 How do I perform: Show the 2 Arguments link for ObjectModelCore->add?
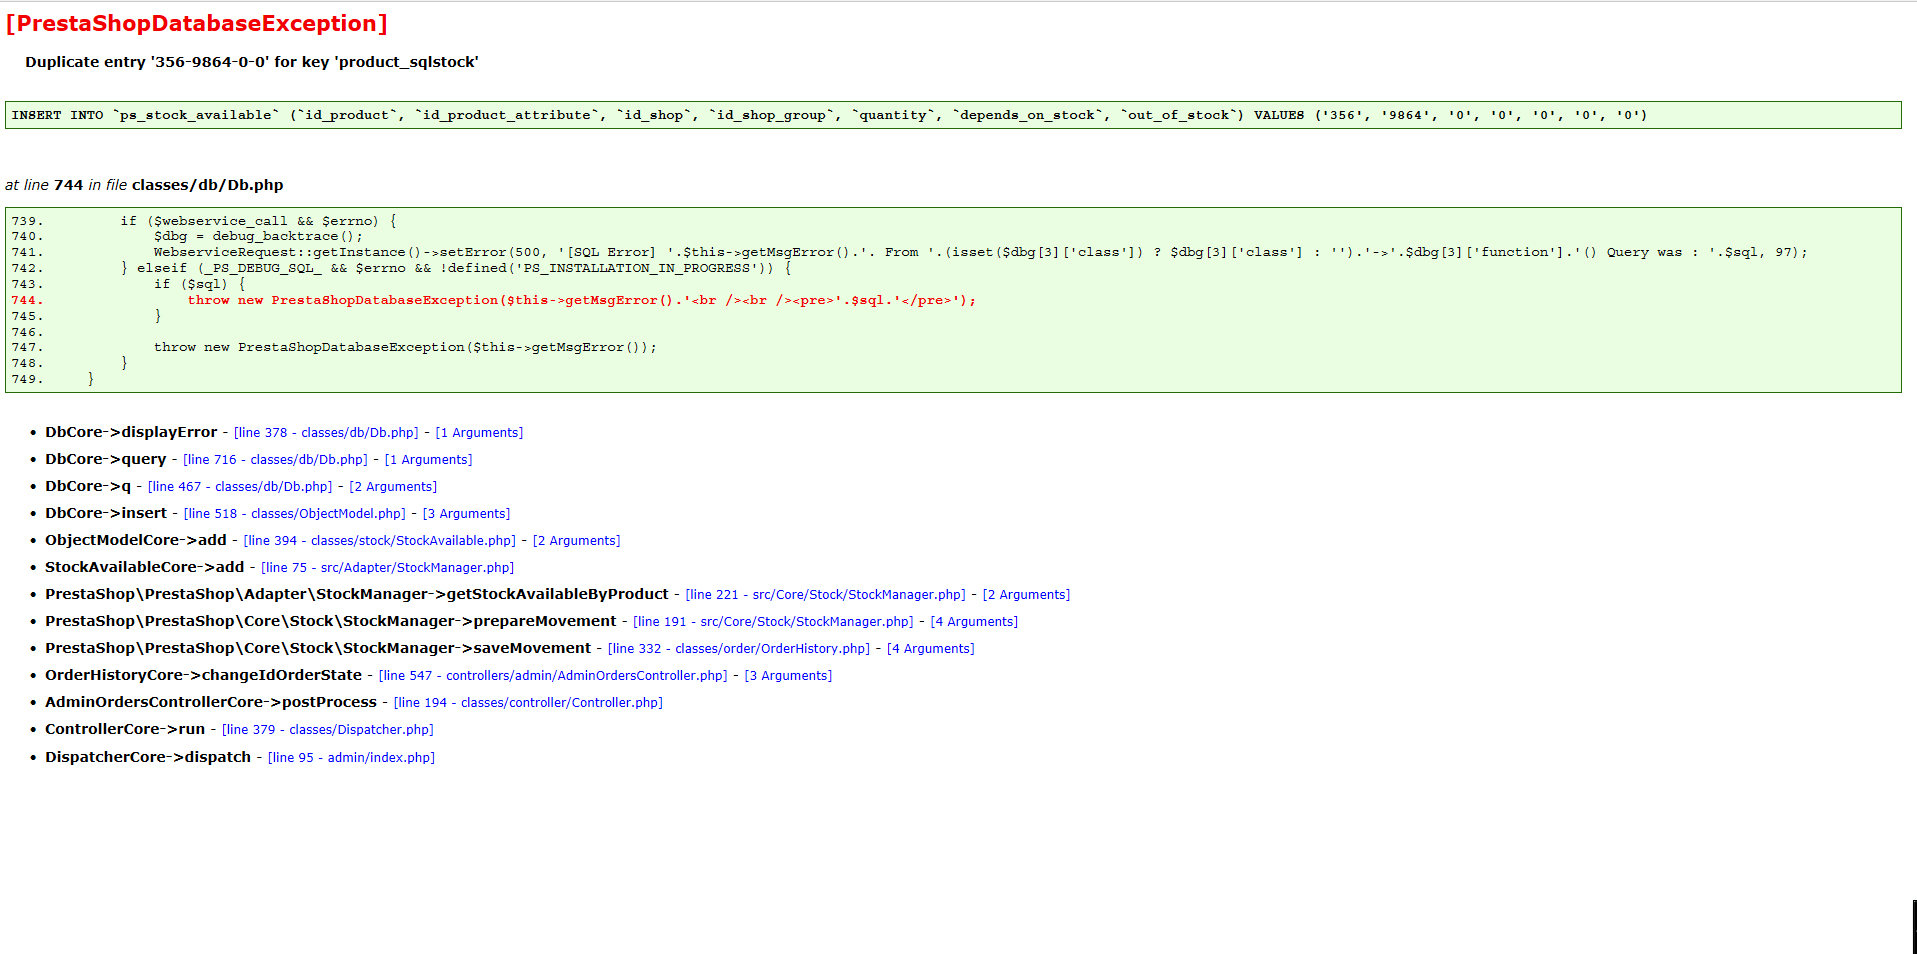coord(576,541)
